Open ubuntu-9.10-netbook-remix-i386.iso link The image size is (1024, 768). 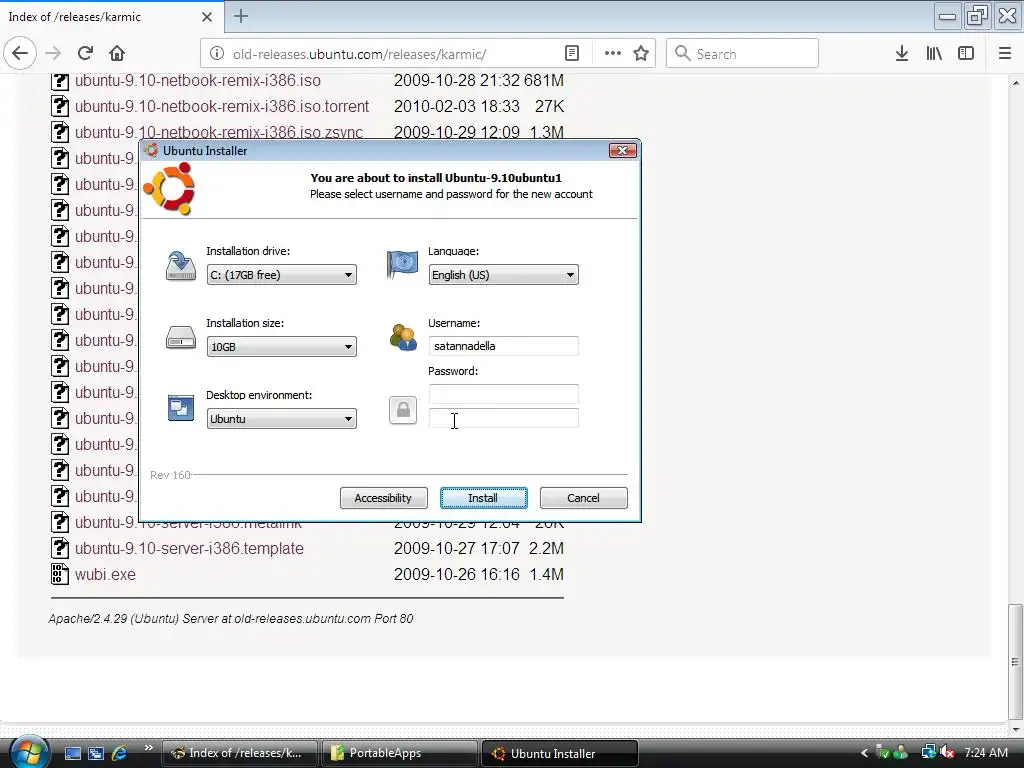click(x=198, y=80)
